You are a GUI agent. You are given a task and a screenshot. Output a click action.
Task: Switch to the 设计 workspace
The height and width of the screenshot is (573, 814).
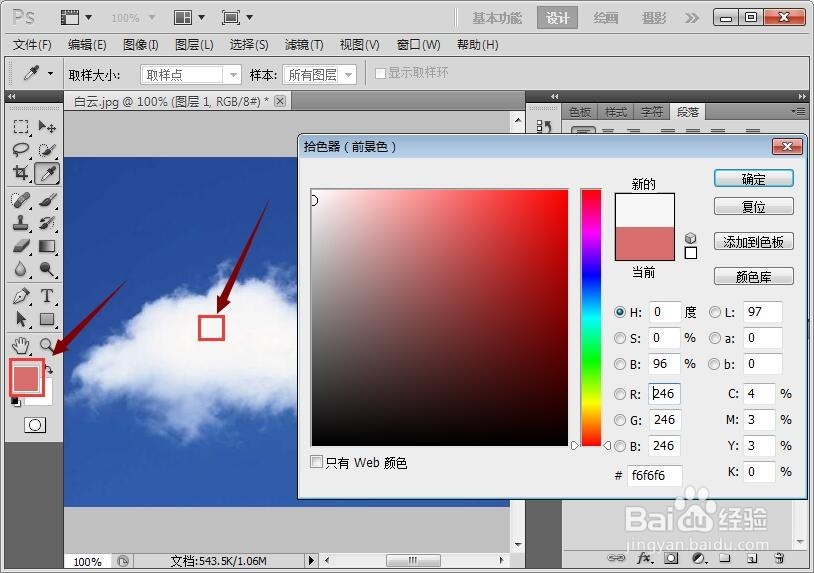558,18
